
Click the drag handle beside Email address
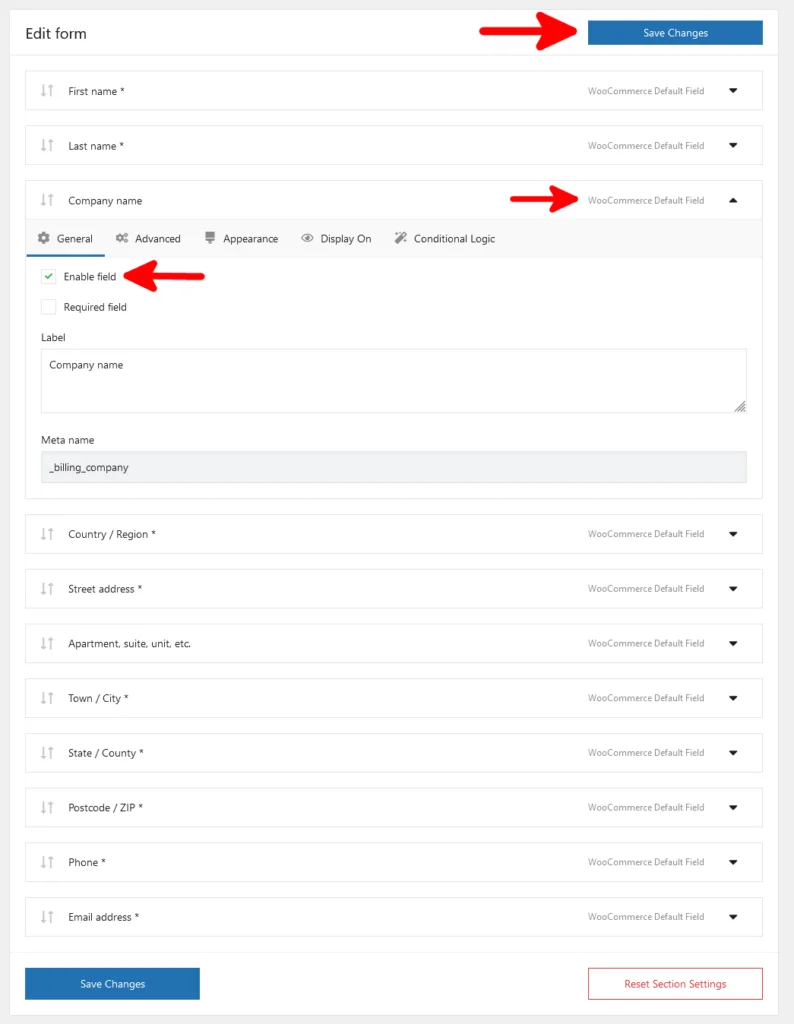tap(46, 917)
